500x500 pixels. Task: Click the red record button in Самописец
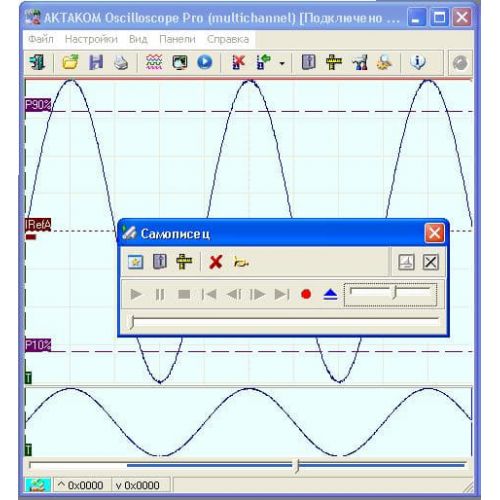pos(306,294)
